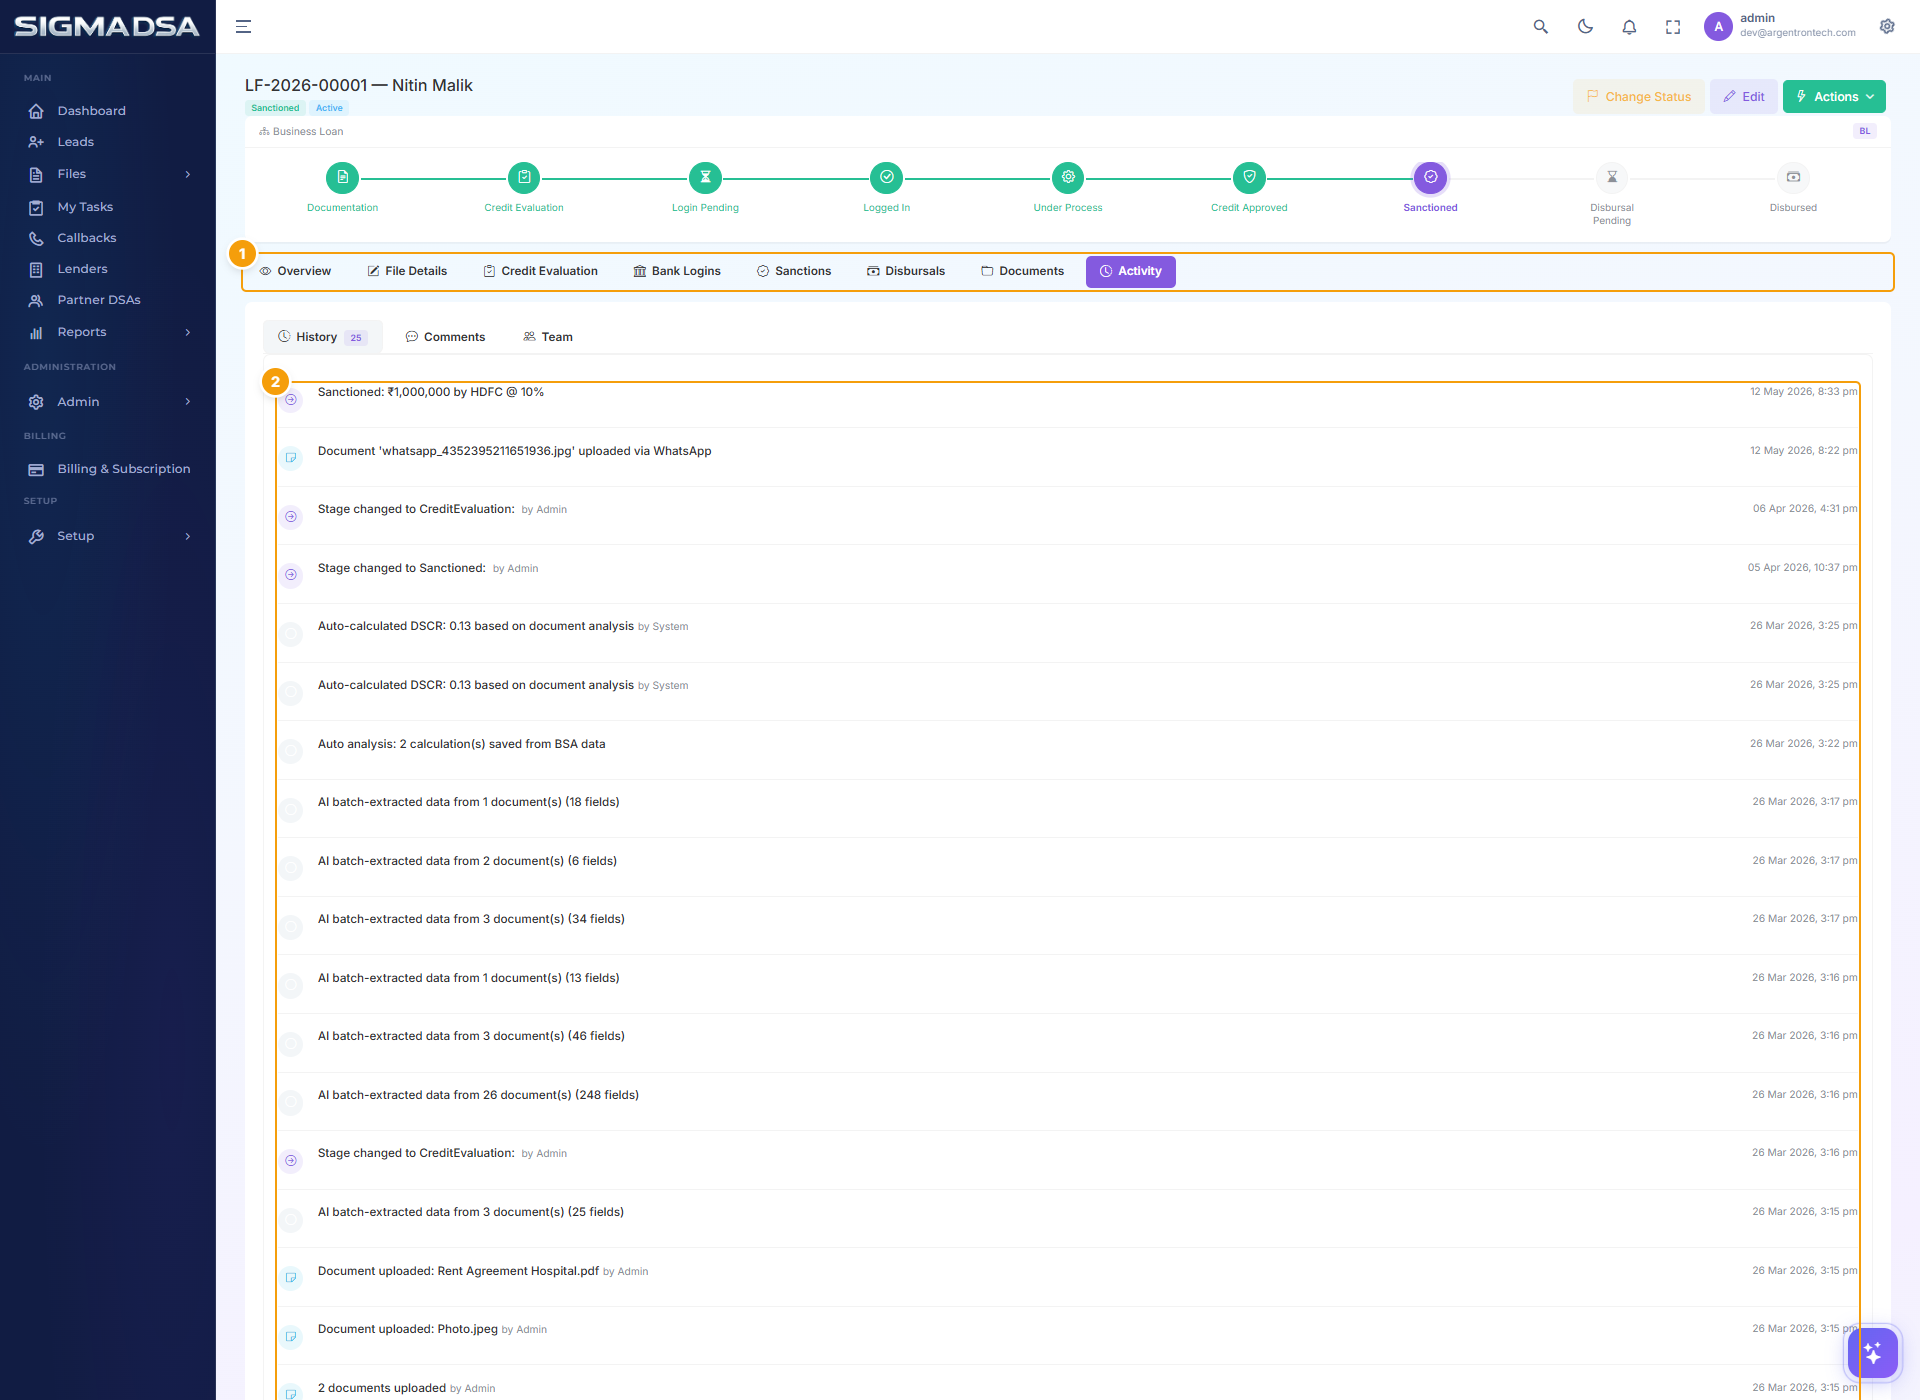The height and width of the screenshot is (1400, 1920).
Task: Click the Disbursed stage icon
Action: pyautogui.click(x=1793, y=177)
